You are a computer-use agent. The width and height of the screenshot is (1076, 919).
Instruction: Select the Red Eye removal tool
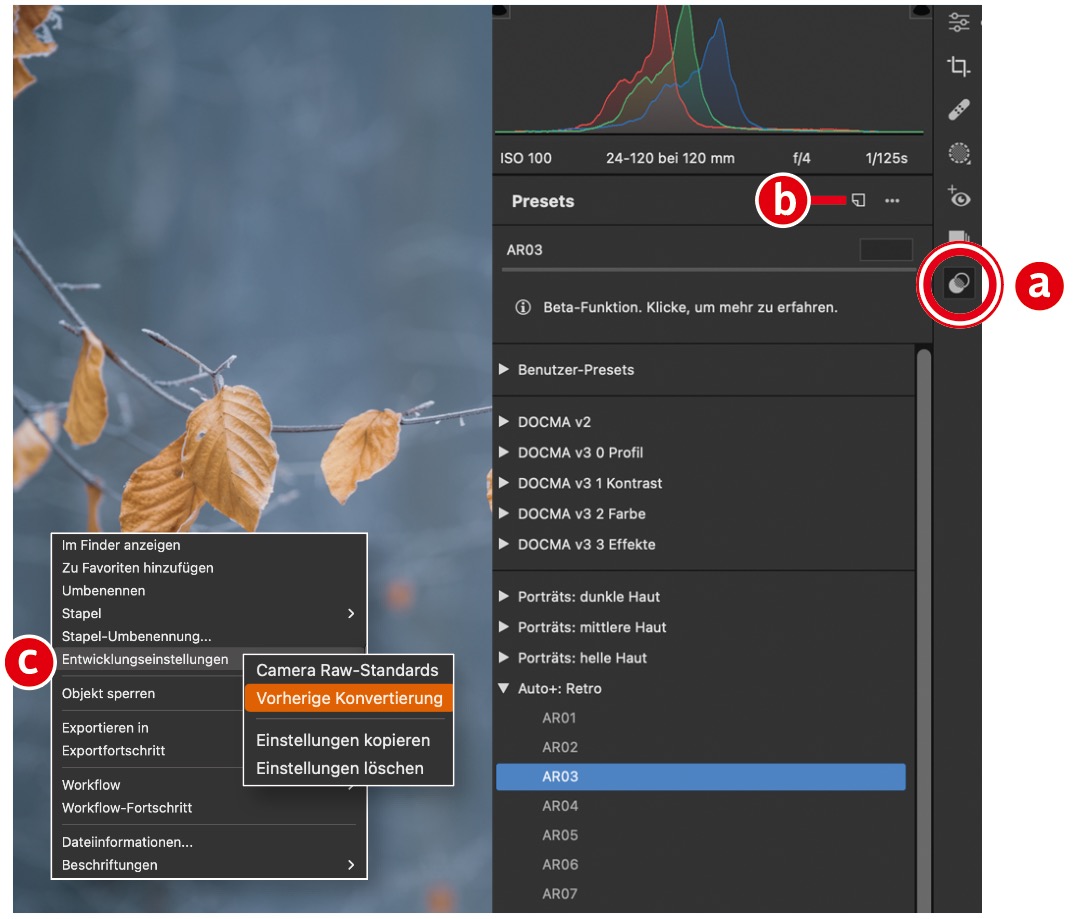[x=958, y=197]
